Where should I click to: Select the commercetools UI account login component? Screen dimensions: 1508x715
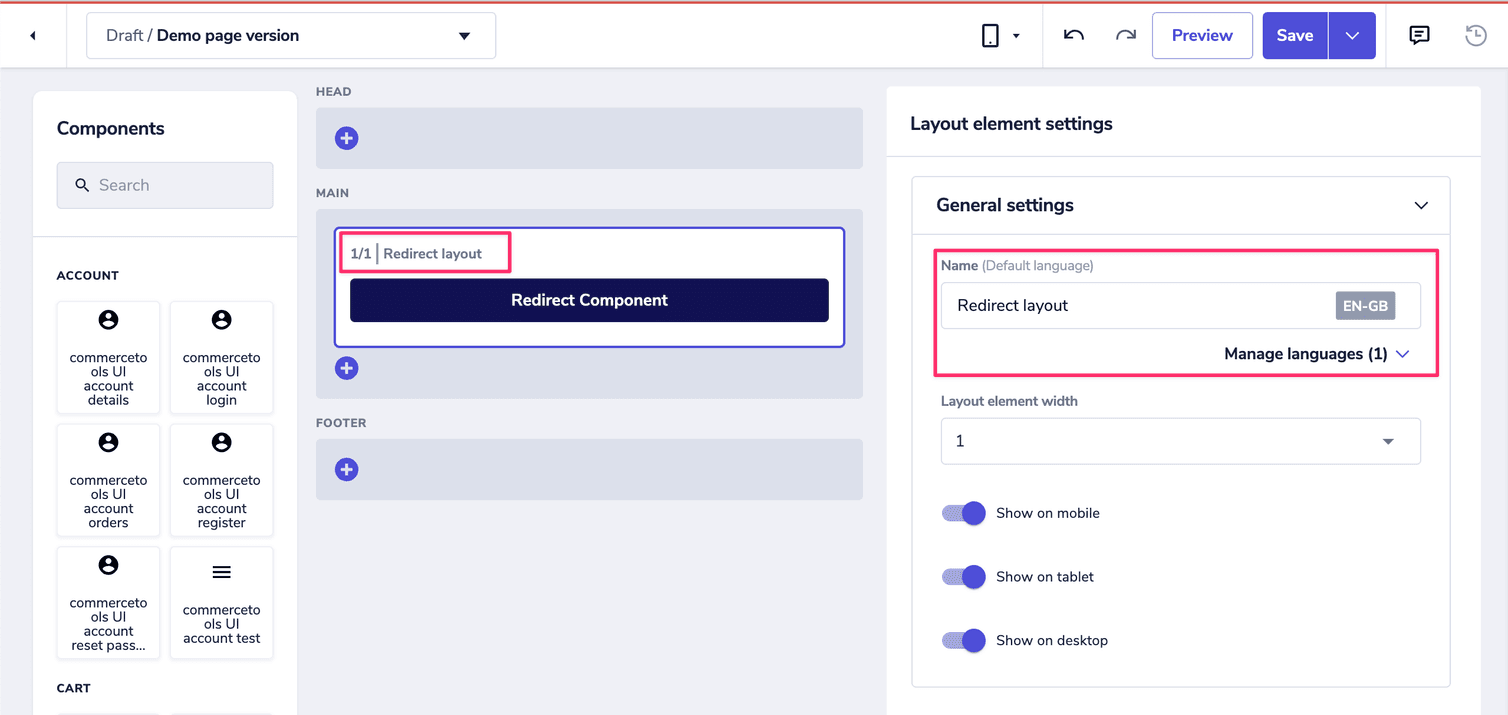click(221, 358)
